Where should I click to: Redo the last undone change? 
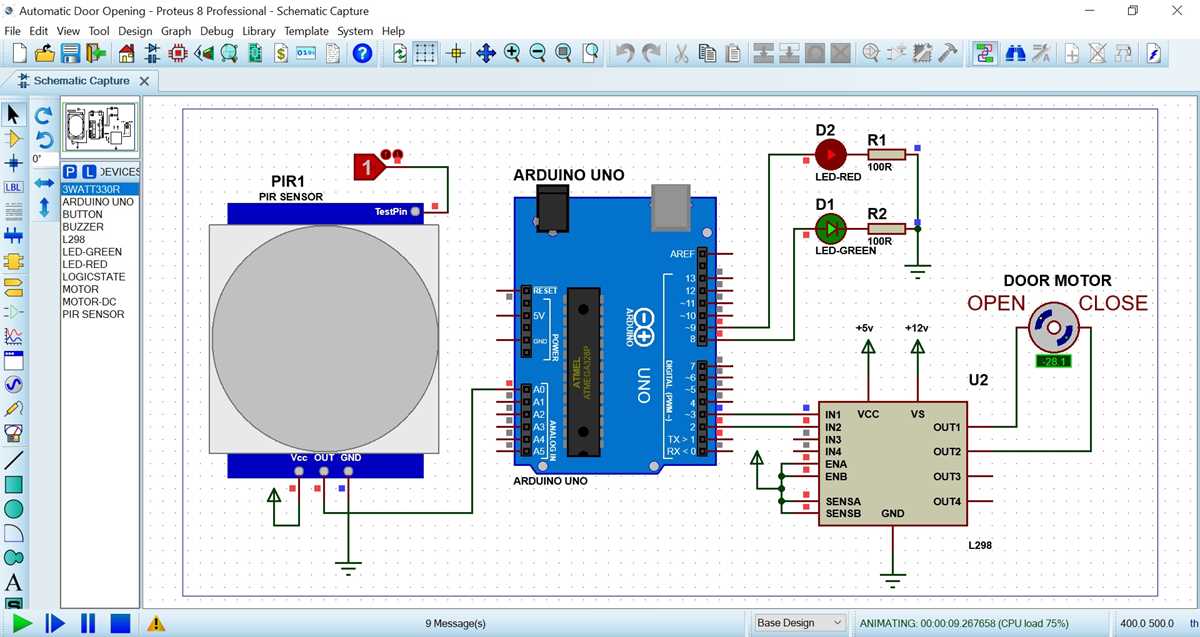(x=652, y=53)
